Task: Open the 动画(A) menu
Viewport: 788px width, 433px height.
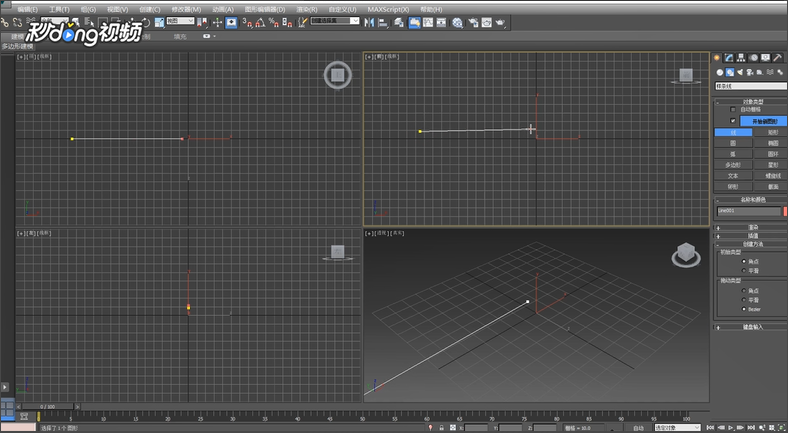Action: [x=223, y=10]
